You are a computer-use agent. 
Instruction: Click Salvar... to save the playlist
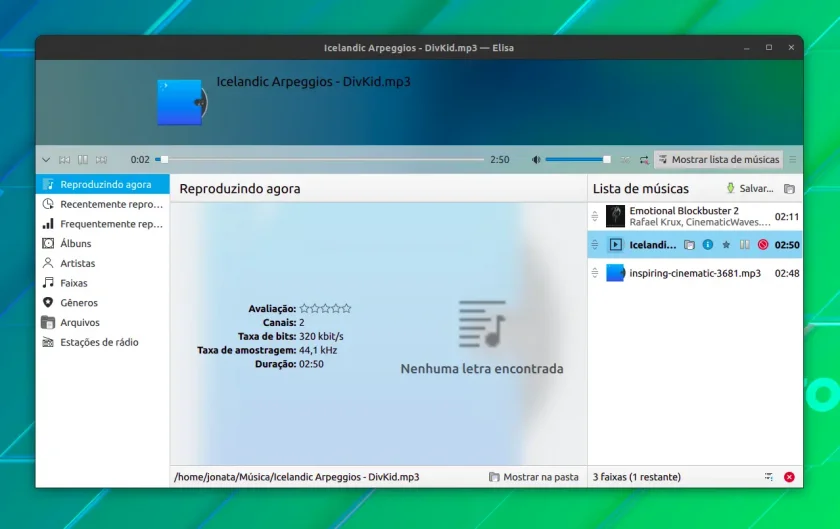pos(749,189)
